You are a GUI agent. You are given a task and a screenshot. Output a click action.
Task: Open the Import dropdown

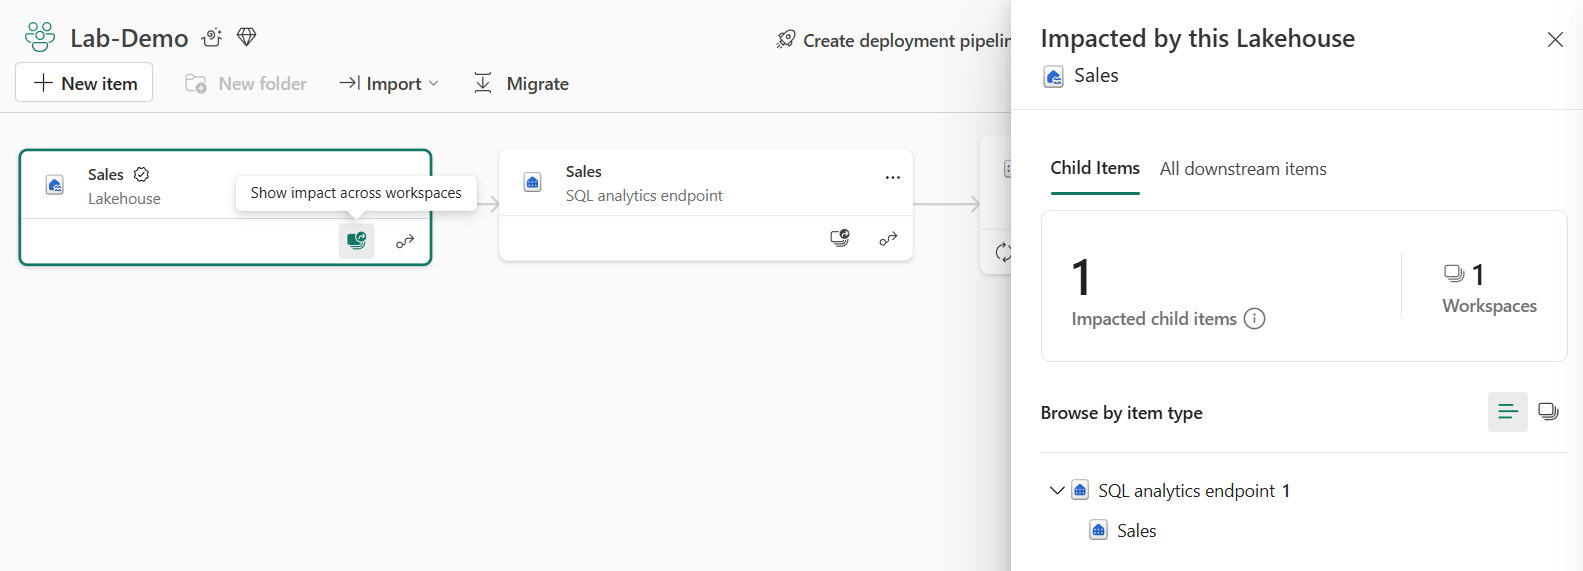[389, 84]
